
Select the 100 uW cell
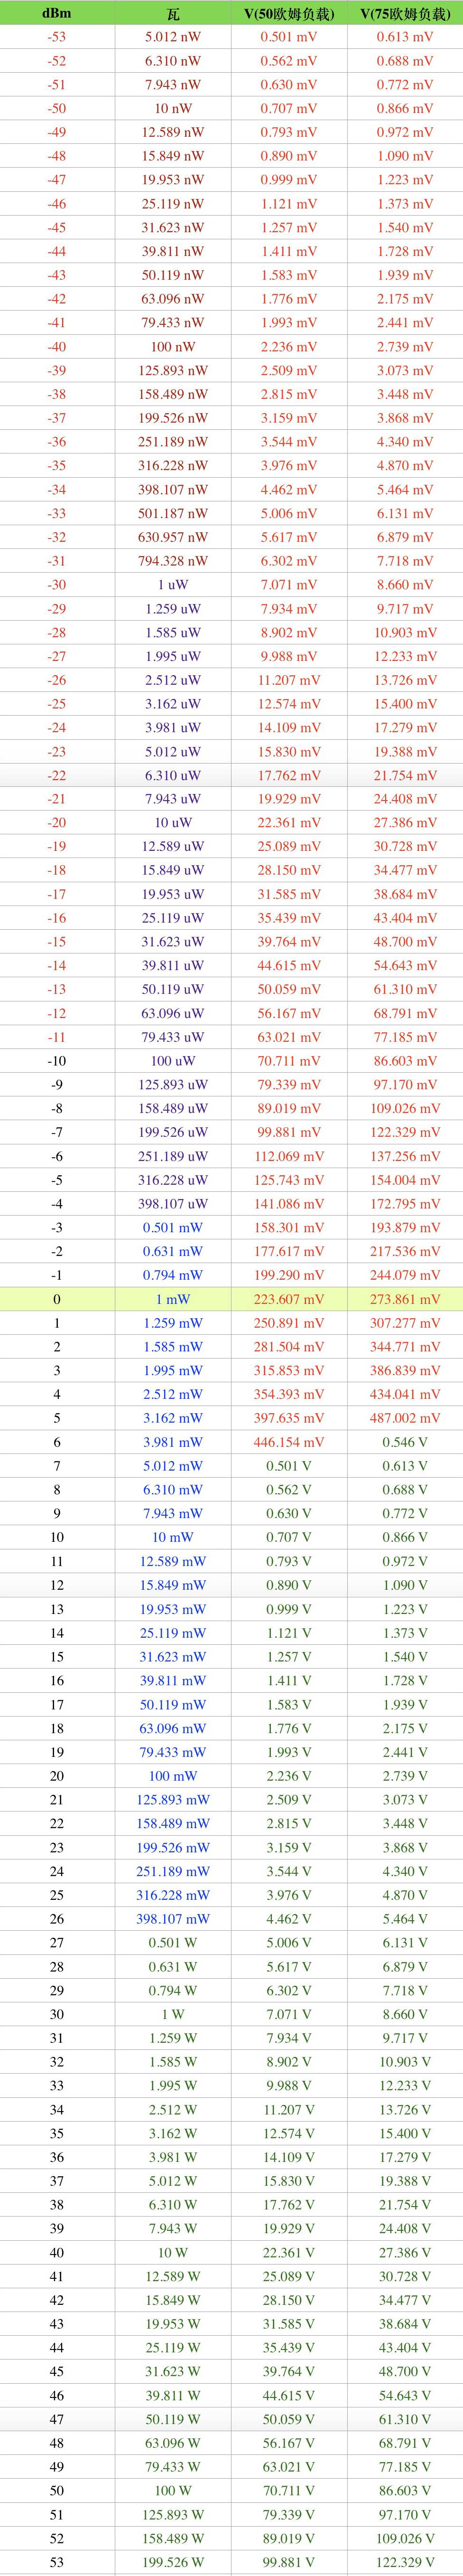click(173, 1061)
